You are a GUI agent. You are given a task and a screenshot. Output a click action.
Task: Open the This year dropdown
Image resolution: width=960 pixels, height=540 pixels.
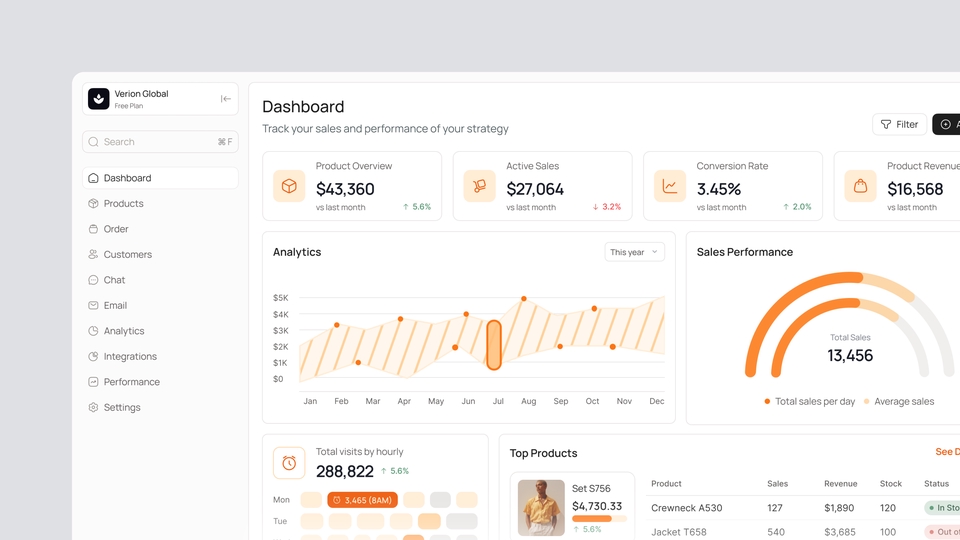click(x=634, y=252)
